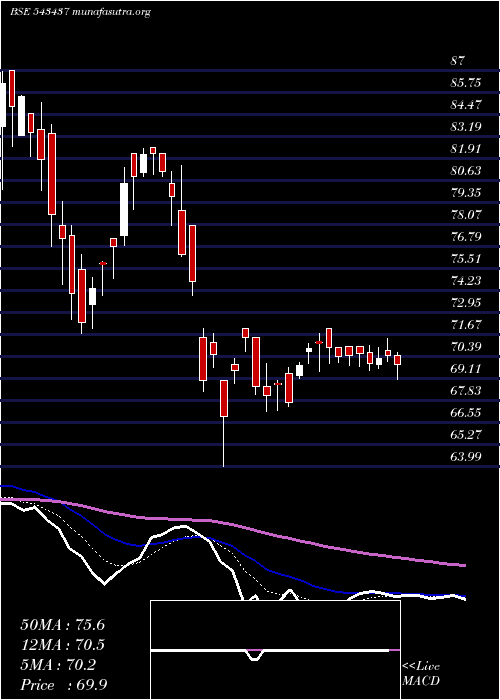500x700 pixels.
Task: Select the 80.63 price axis label
Action: (x=466, y=171)
